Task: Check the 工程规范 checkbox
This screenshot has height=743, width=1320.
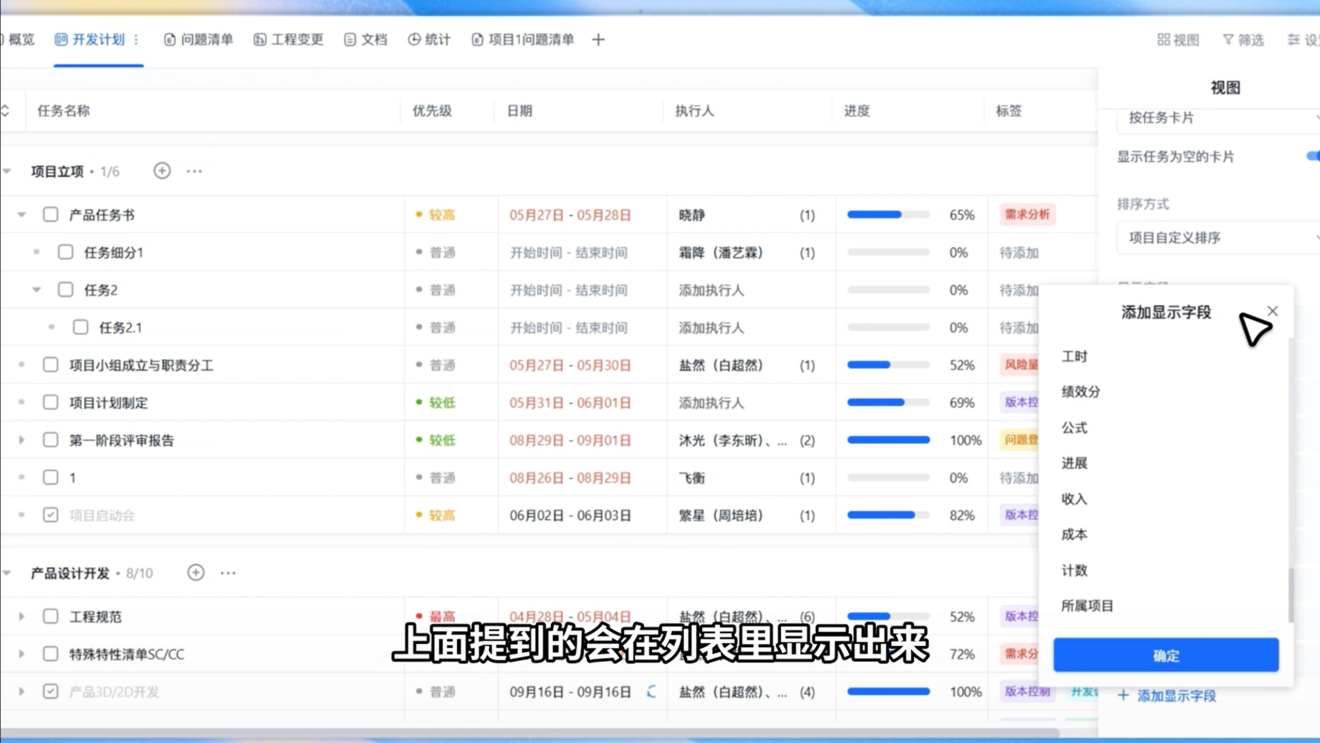Action: pos(50,617)
